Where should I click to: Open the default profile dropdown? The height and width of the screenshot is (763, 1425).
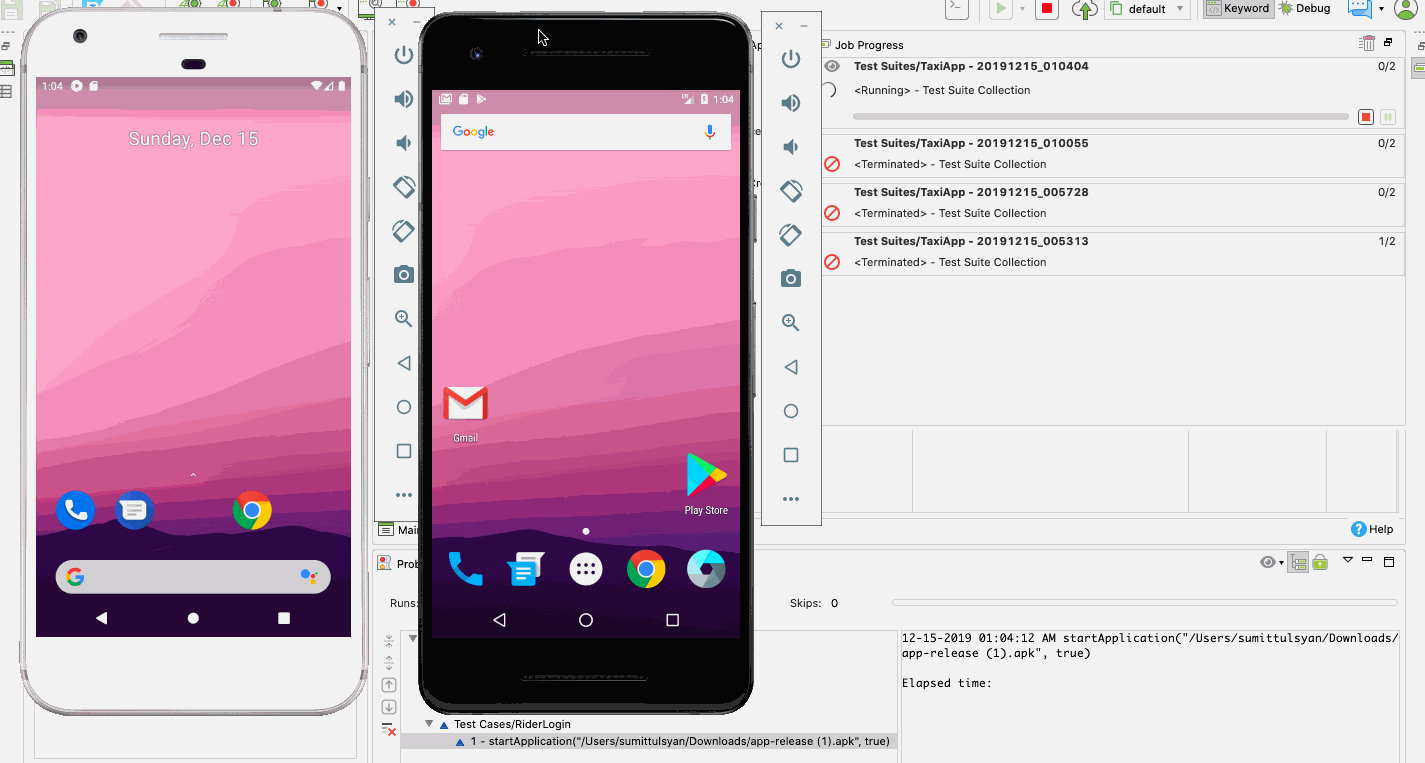click(1147, 9)
